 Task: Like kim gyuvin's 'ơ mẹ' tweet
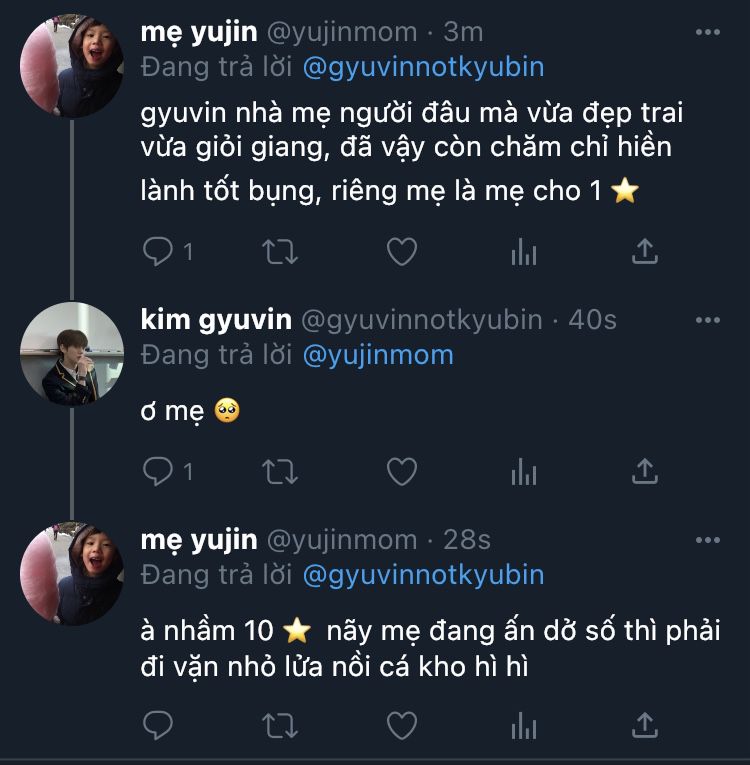coord(402,470)
